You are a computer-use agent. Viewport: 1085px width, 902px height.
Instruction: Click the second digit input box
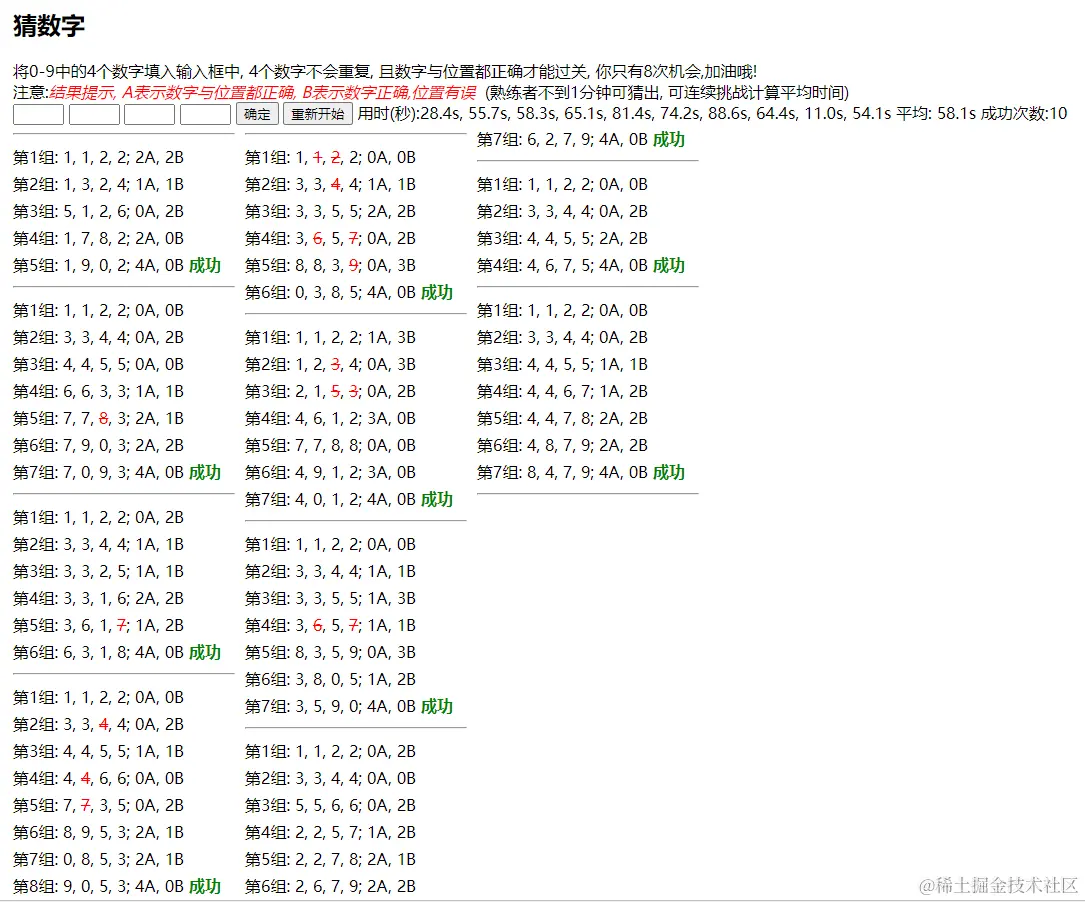(x=94, y=114)
